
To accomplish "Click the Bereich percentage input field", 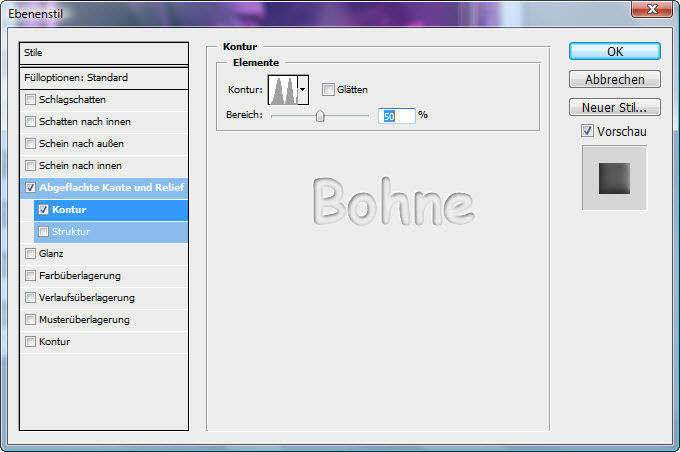I will coord(396,116).
